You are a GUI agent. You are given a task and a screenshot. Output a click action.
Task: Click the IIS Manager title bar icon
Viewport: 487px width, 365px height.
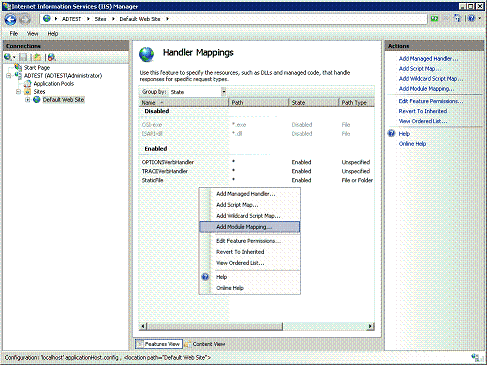pyautogui.click(x=7, y=6)
